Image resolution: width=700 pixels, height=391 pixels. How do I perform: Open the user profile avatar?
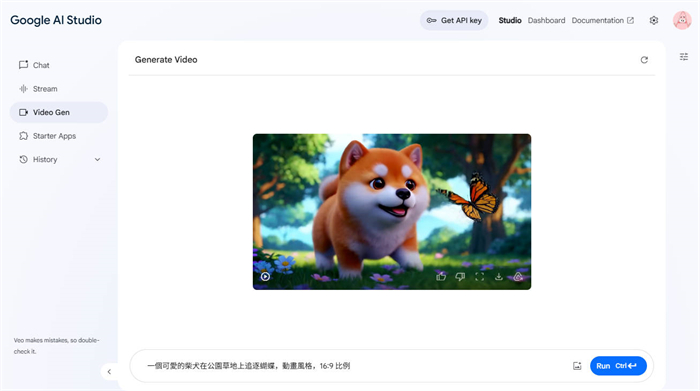[x=682, y=21]
